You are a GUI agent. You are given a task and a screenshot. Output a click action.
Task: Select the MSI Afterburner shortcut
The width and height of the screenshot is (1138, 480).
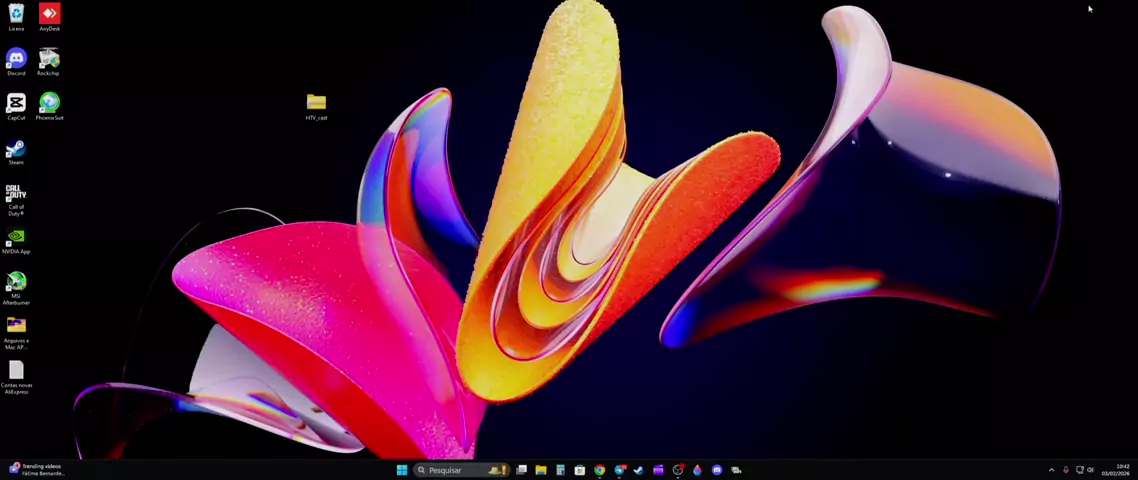(16, 282)
